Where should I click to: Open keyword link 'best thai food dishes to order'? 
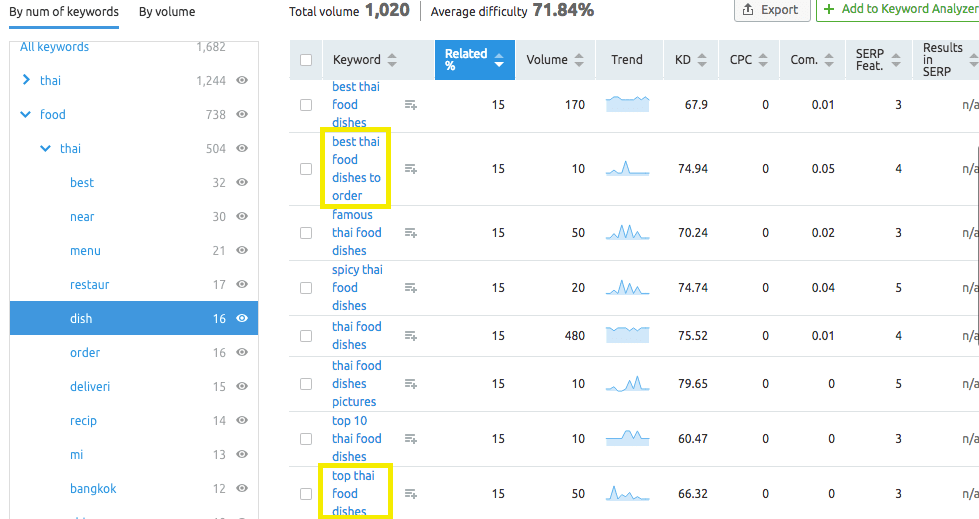pos(356,169)
